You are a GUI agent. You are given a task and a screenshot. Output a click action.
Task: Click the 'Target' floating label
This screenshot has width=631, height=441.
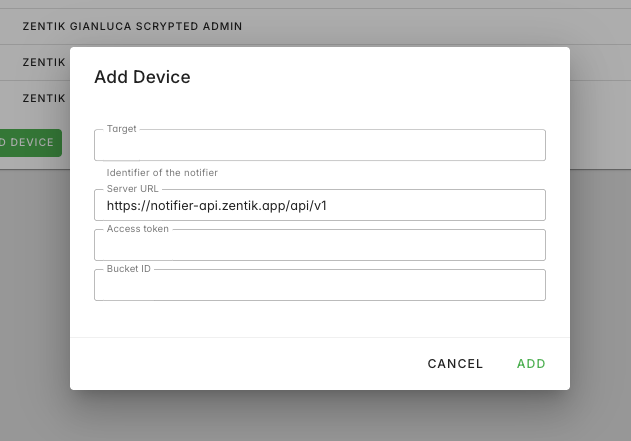(x=122, y=129)
